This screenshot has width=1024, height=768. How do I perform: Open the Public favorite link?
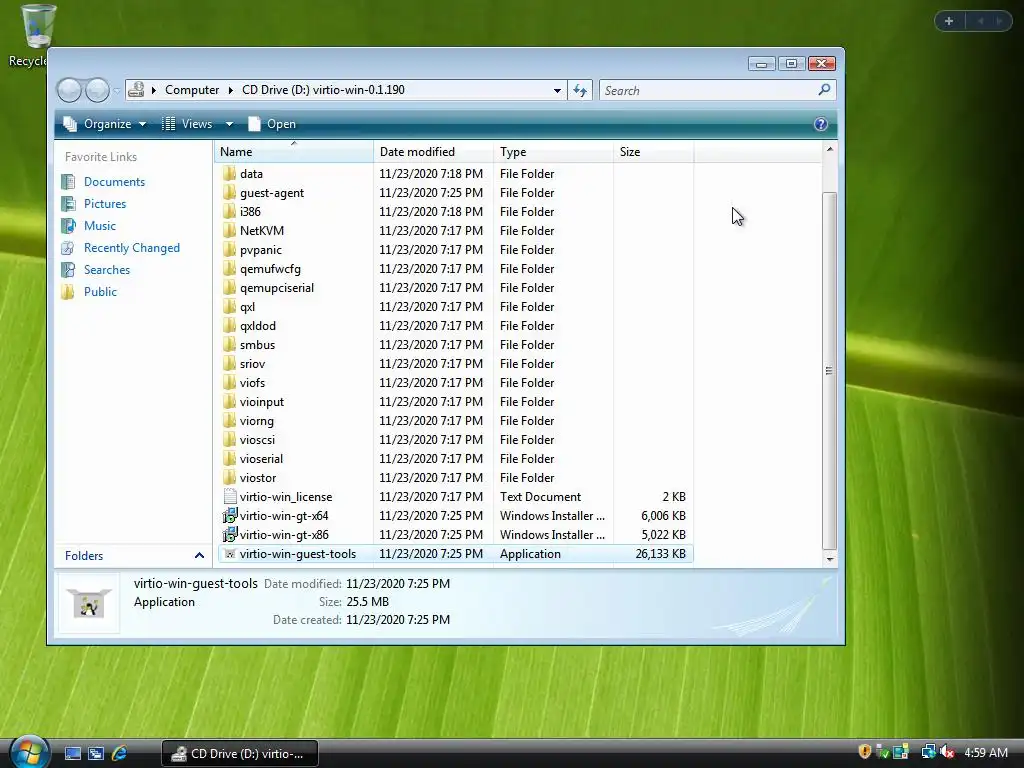tap(100, 292)
